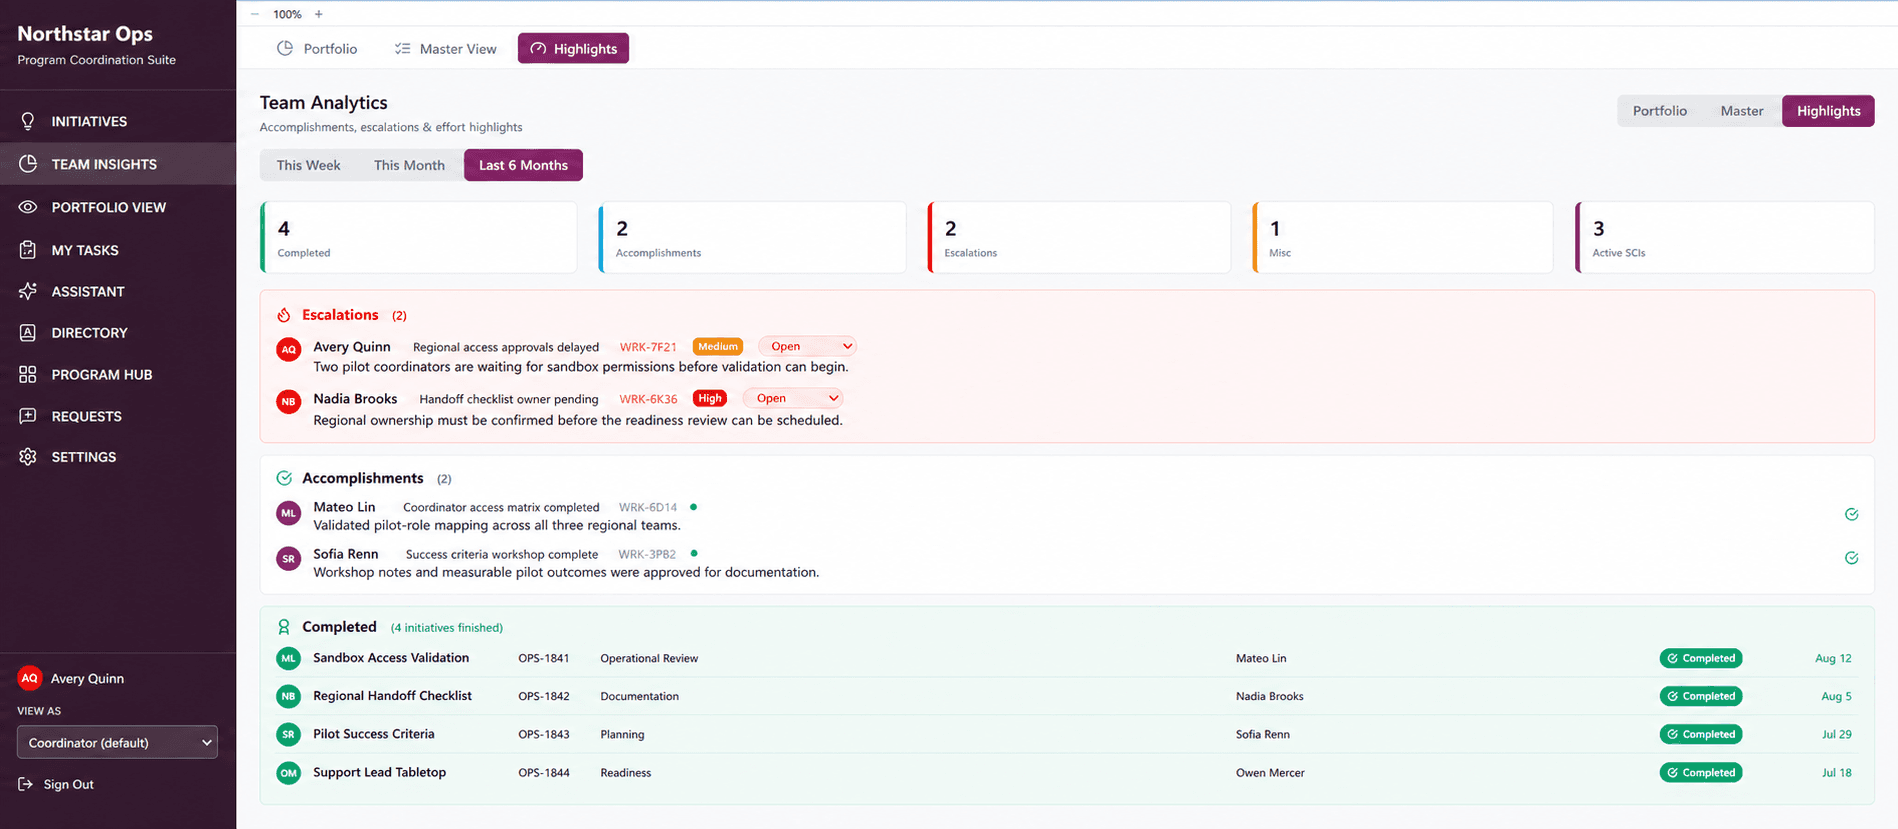Viewport: 1898px width, 829px height.
Task: Click the Initiatives lightbulb icon
Action: coord(28,121)
